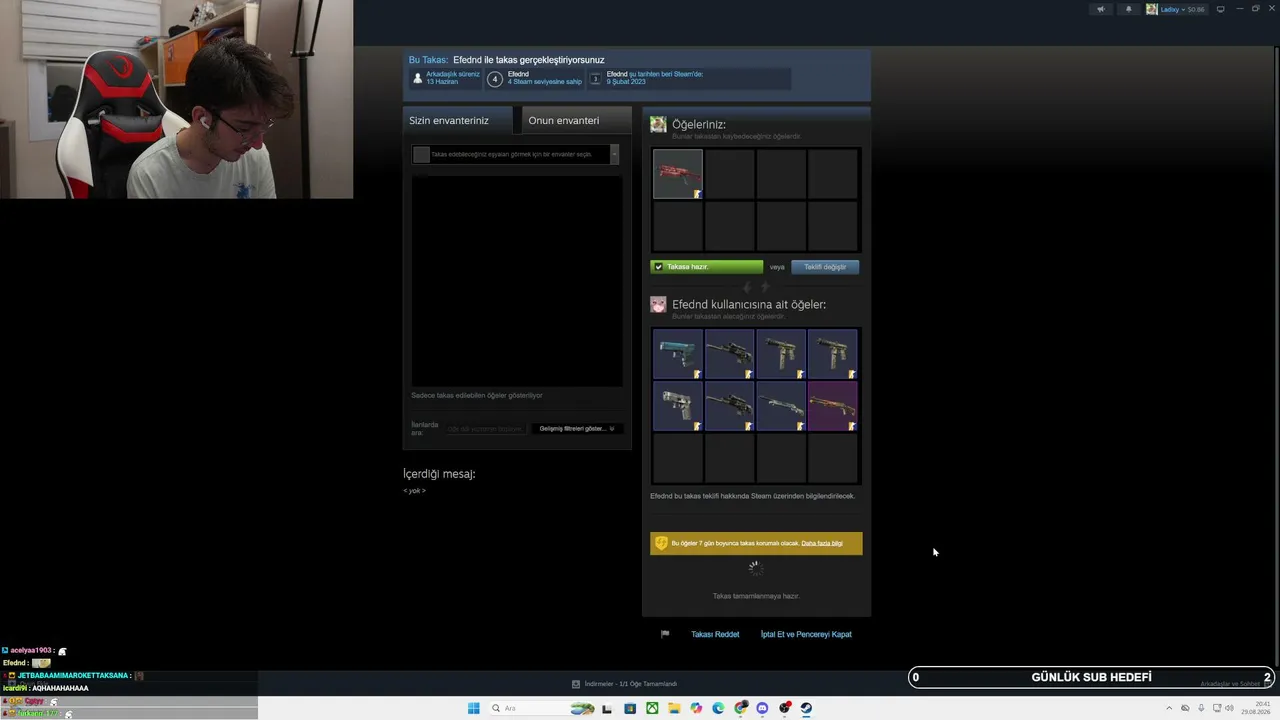Image resolution: width=1280 pixels, height=720 pixels.
Task: Select Efednd's teal pistol skin item
Action: 678,354
